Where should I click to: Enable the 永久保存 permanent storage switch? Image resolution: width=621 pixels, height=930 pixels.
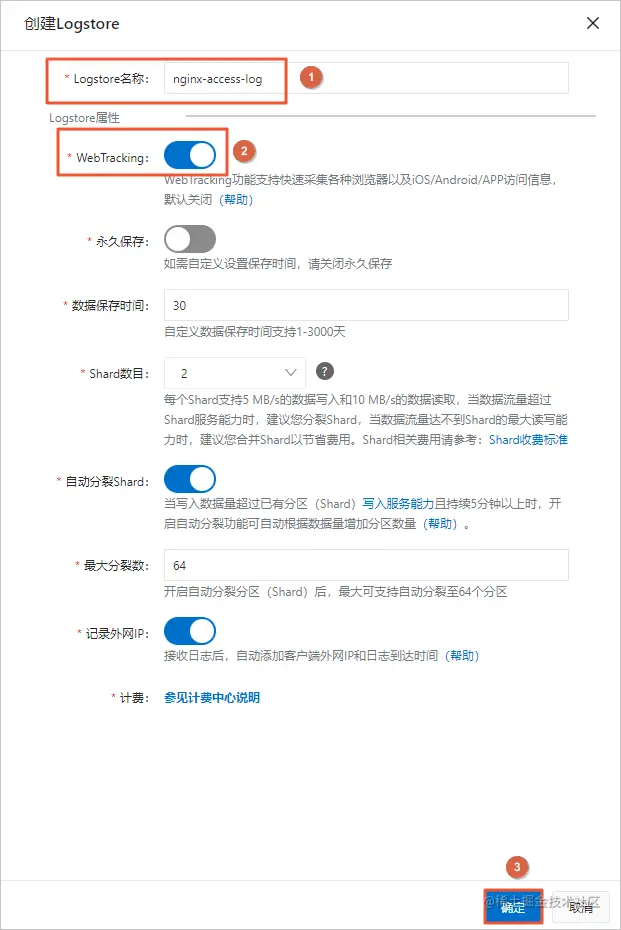[x=190, y=240]
